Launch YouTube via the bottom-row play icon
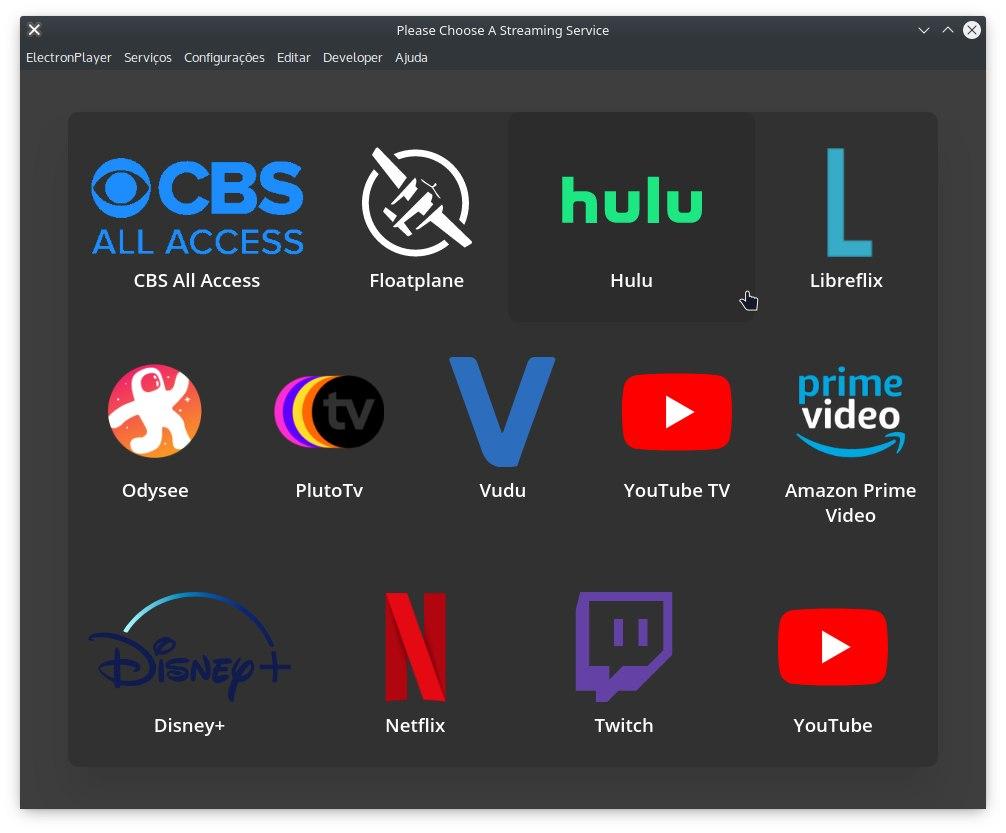 pos(833,646)
